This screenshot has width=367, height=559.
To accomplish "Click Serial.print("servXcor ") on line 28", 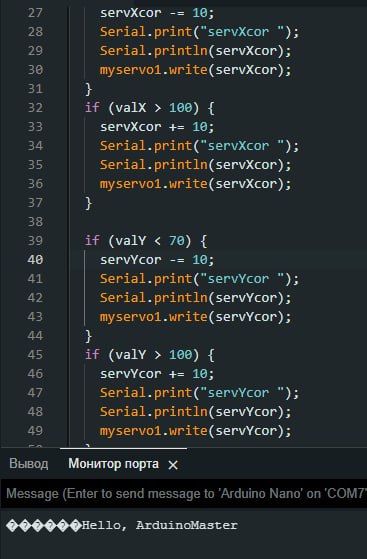I will pos(199,32).
